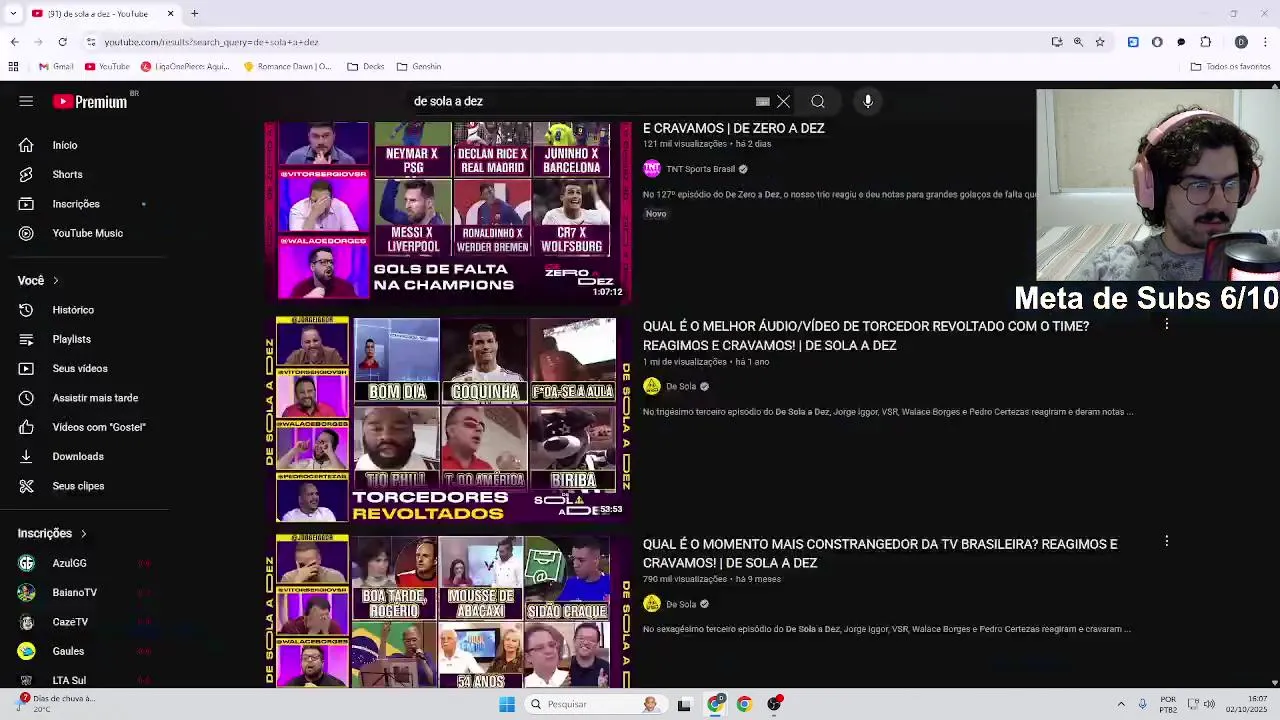Open E CRAVAMOS DE ZERO A DEZ title
This screenshot has width=1280, height=720.
pyautogui.click(x=734, y=128)
